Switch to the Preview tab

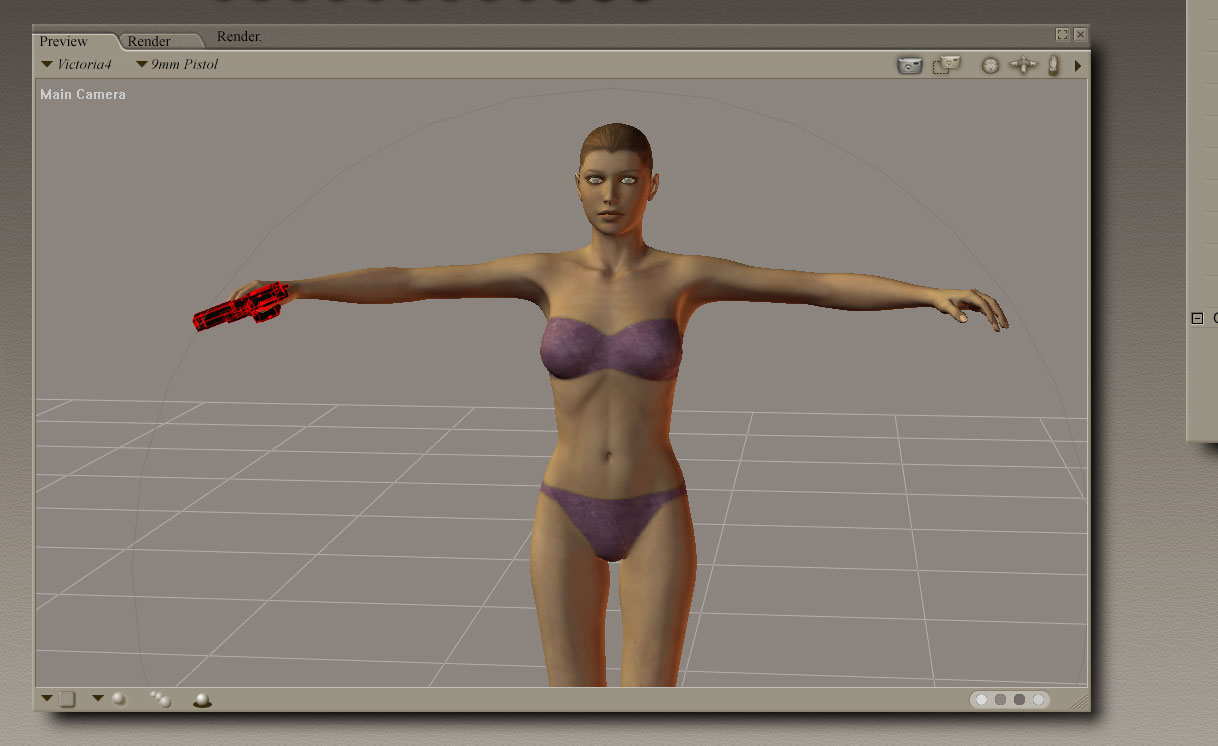coord(64,41)
